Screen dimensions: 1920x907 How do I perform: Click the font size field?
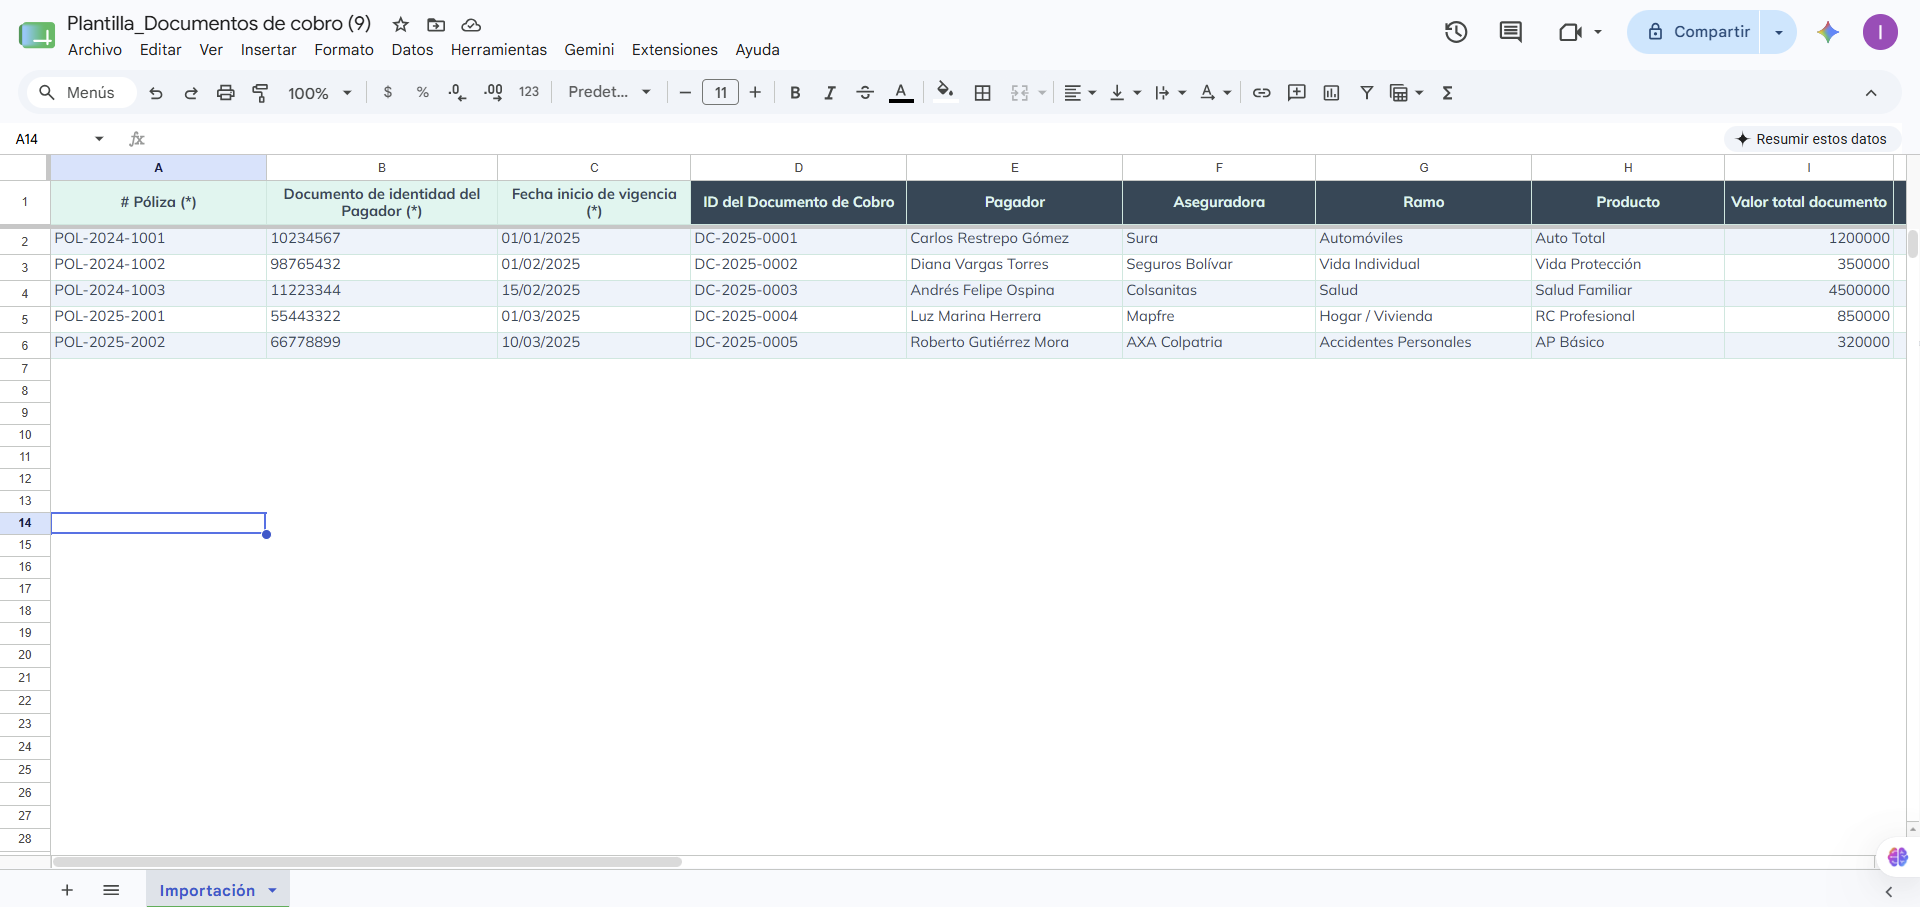pos(720,93)
